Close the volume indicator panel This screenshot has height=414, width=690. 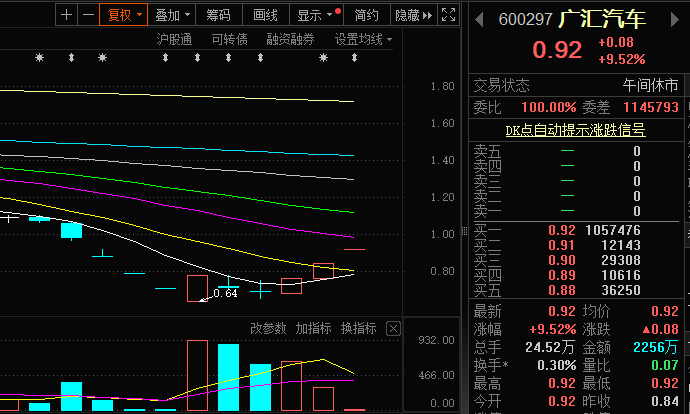tap(393, 329)
